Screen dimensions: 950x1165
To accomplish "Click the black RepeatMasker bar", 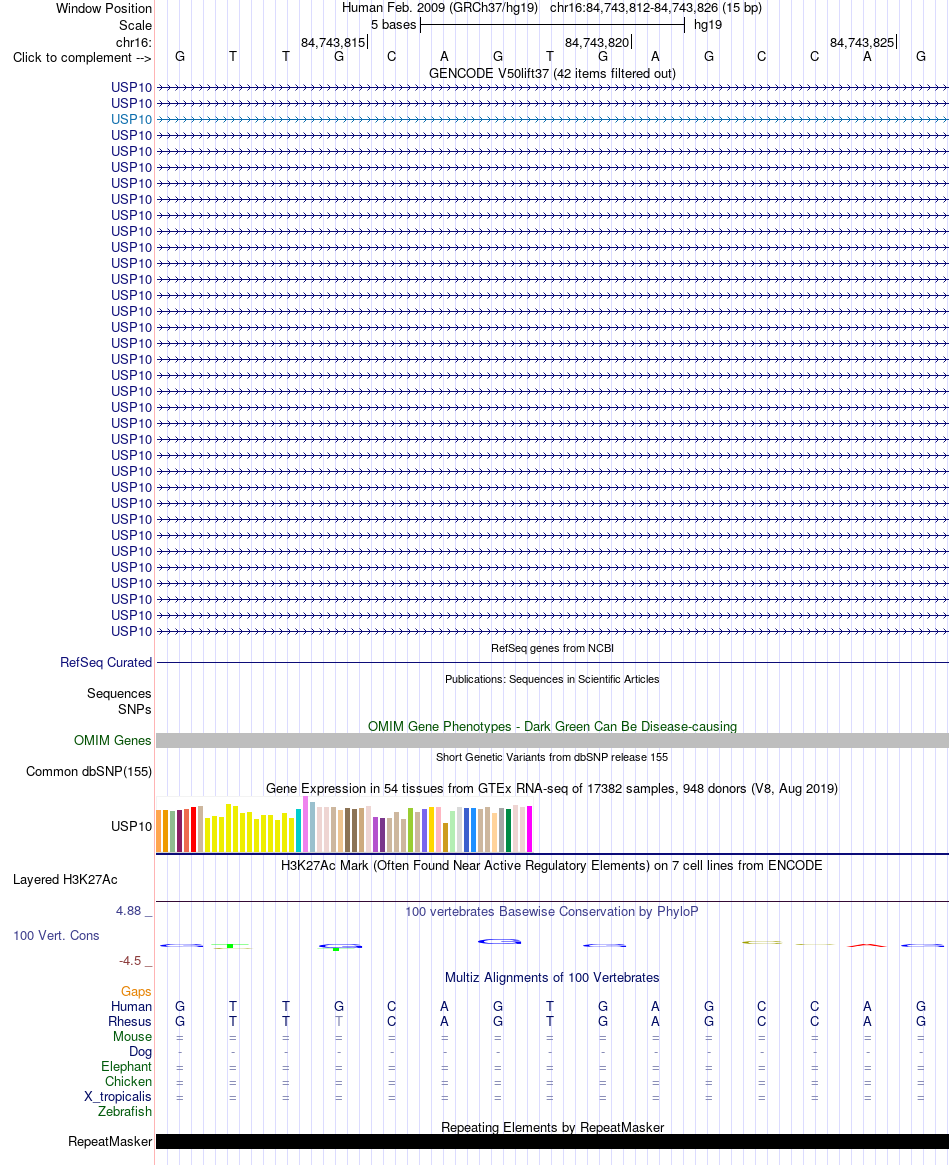I will pyautogui.click(x=552, y=1142).
